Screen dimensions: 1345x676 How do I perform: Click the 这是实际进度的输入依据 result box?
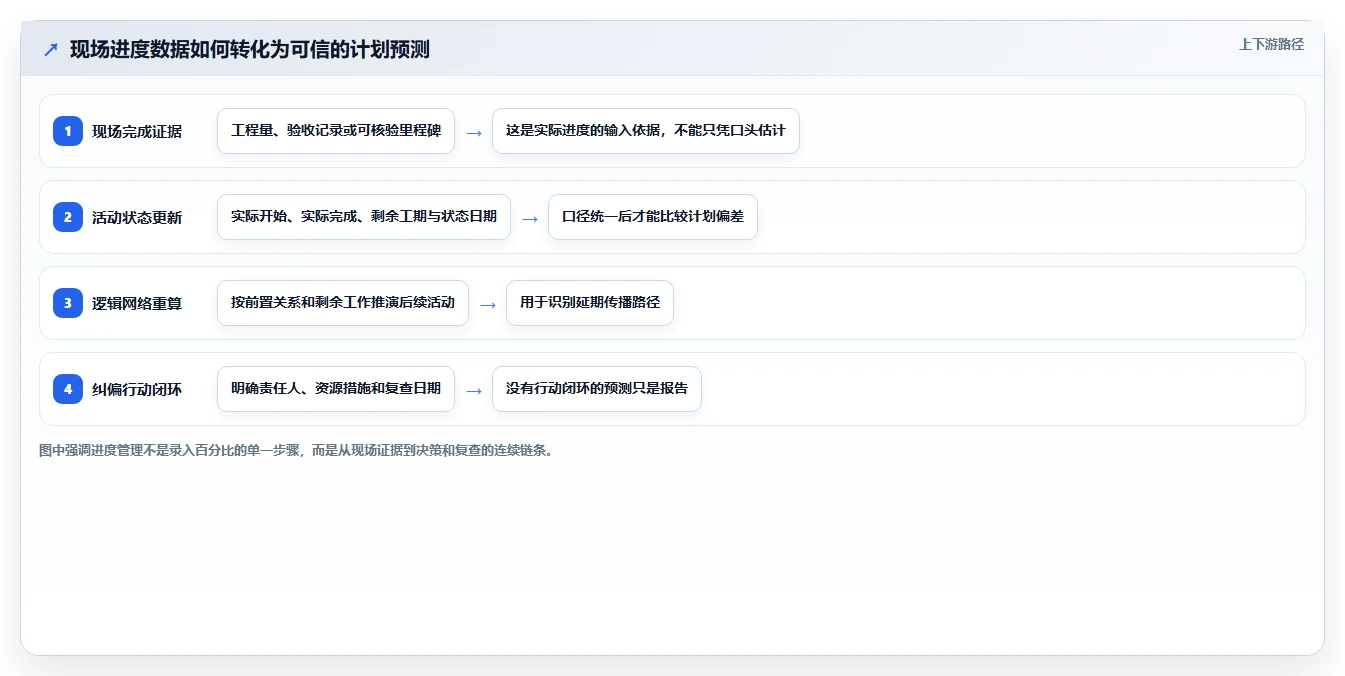pyautogui.click(x=646, y=131)
